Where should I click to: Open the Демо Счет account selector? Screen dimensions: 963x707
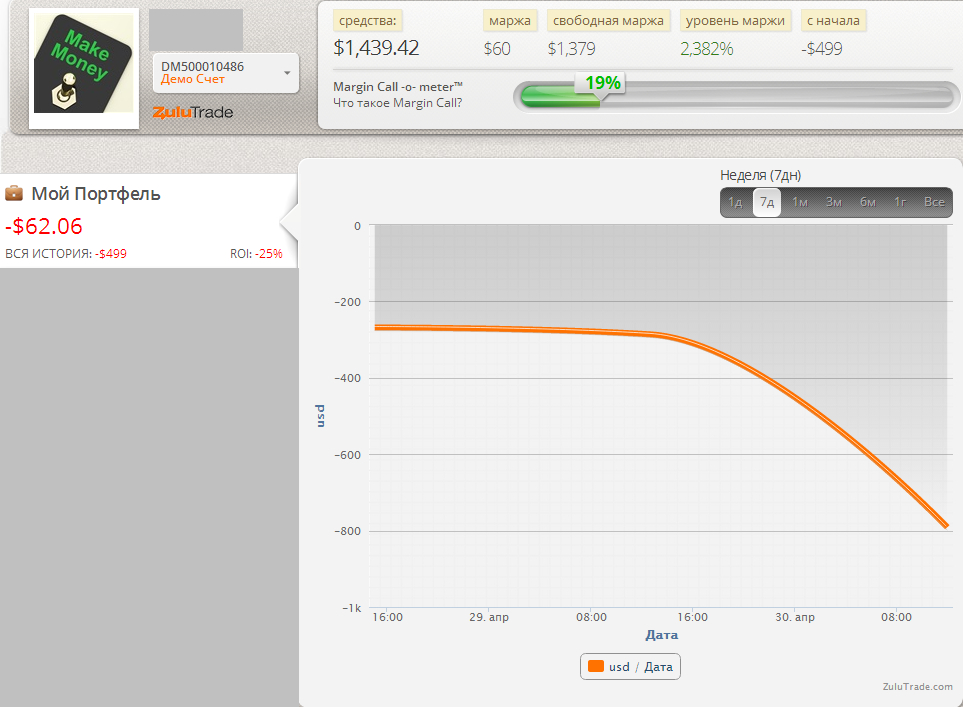(225, 73)
